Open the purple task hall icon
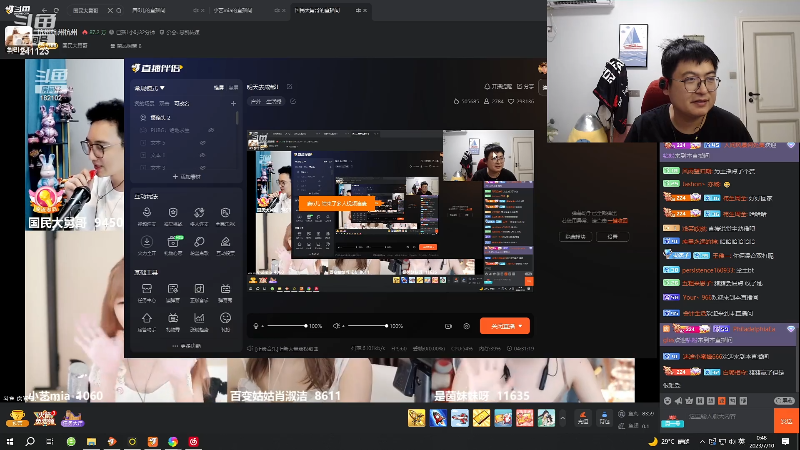The width and height of the screenshot is (800, 450). point(72,418)
